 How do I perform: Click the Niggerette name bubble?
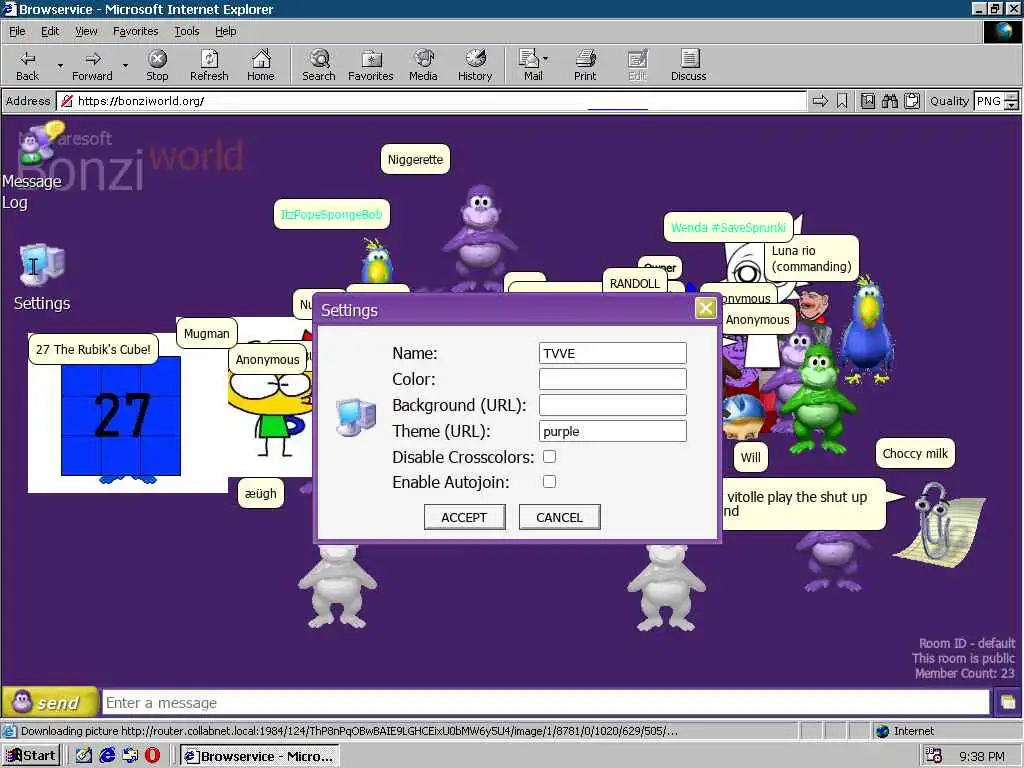click(x=415, y=159)
